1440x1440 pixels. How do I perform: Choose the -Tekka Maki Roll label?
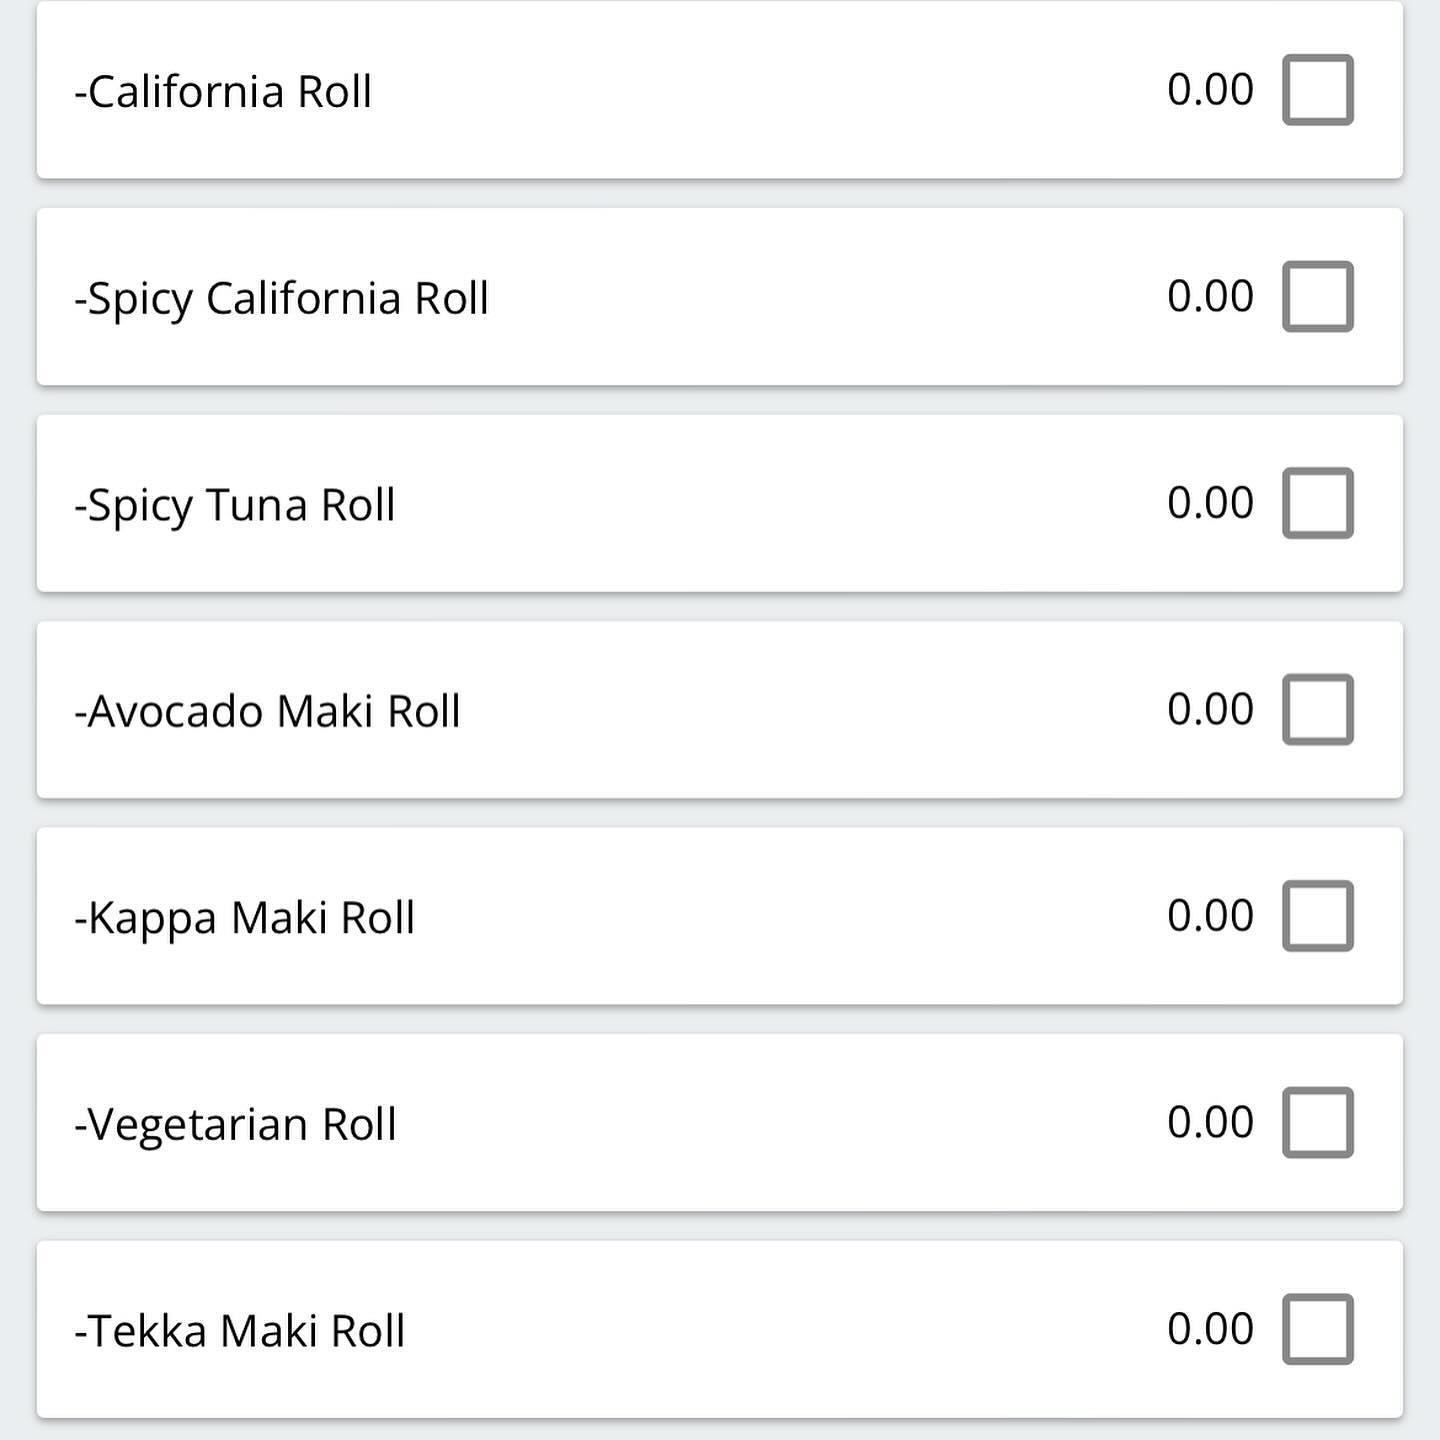coord(240,1331)
